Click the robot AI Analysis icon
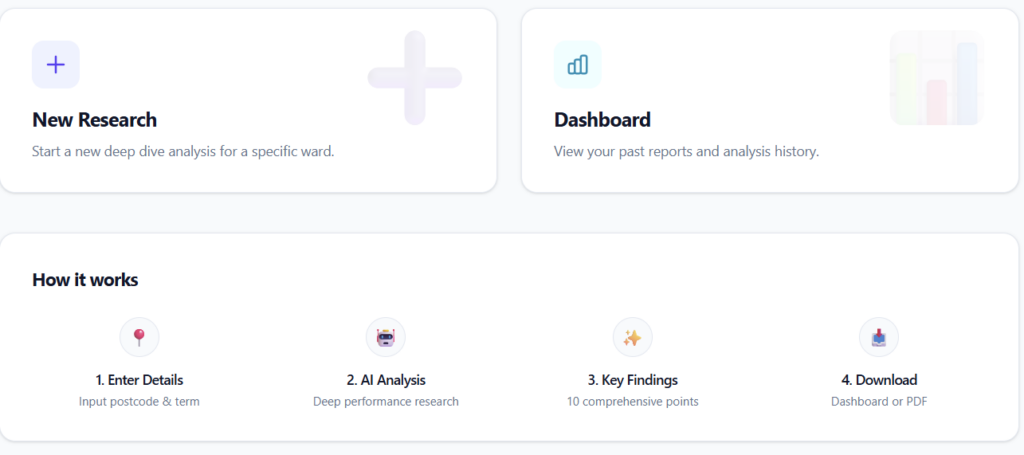 click(x=385, y=338)
